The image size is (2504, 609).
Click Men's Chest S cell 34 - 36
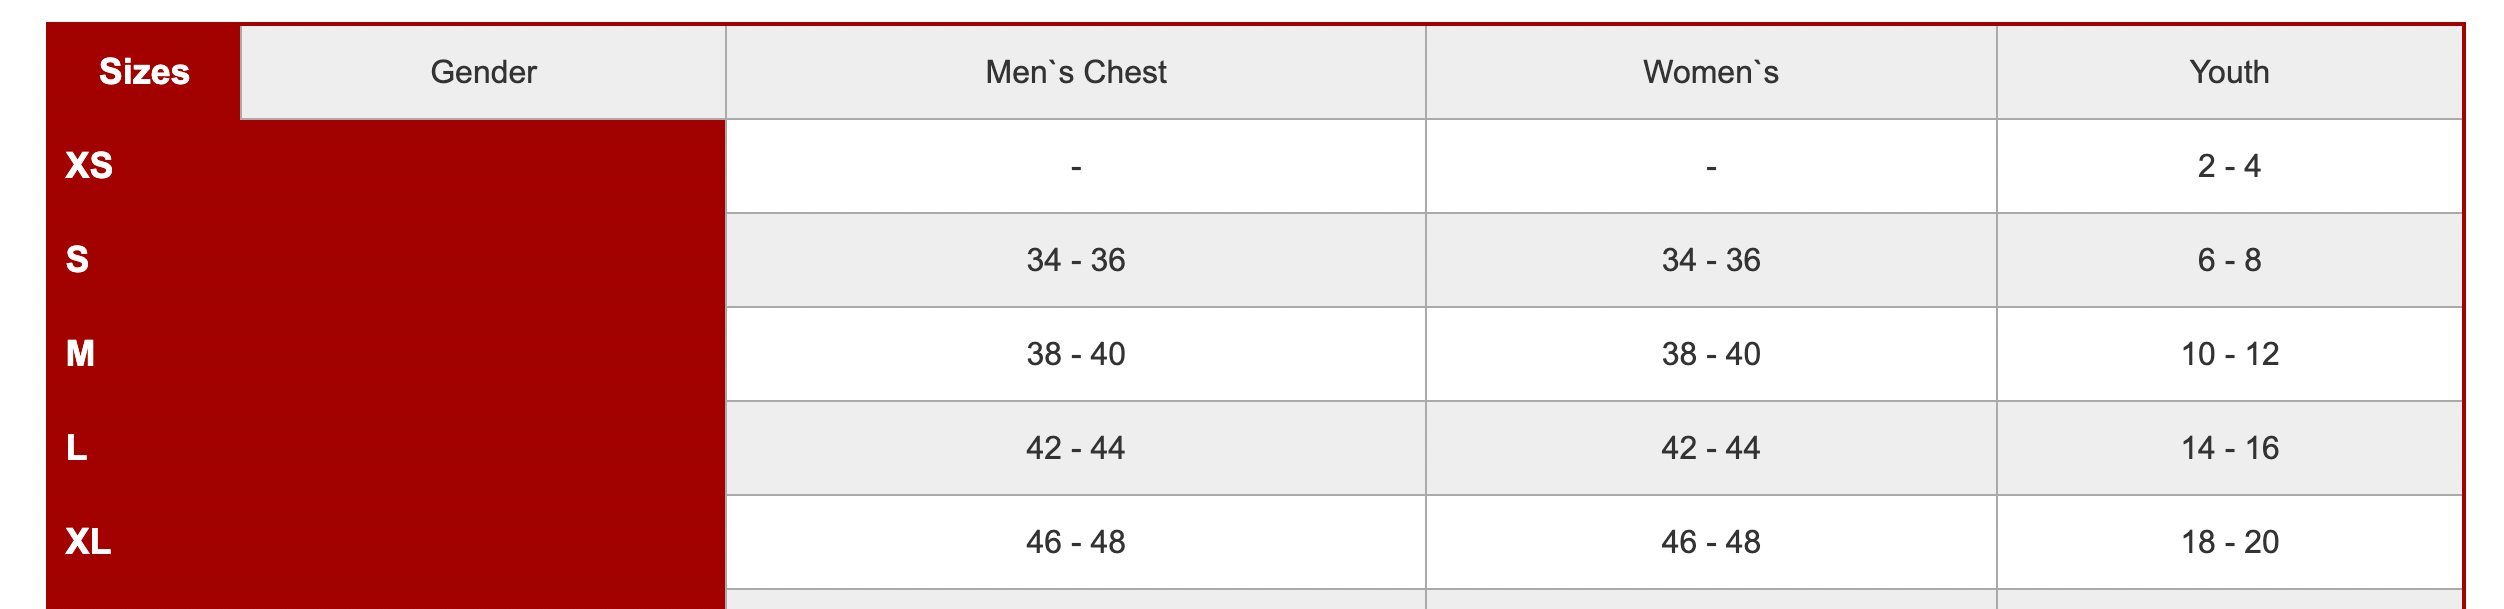click(1075, 260)
